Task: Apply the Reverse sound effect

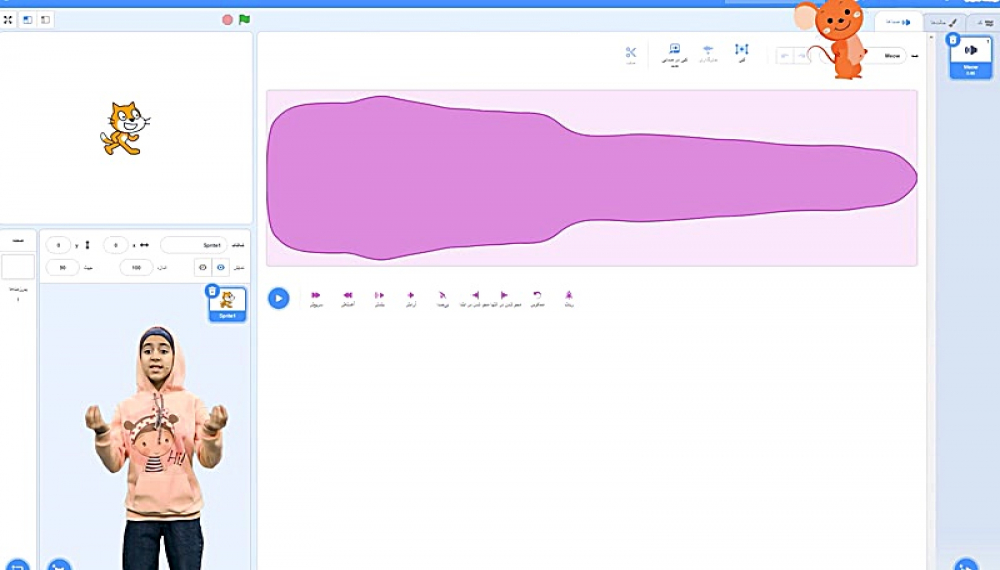Action: 537,296
